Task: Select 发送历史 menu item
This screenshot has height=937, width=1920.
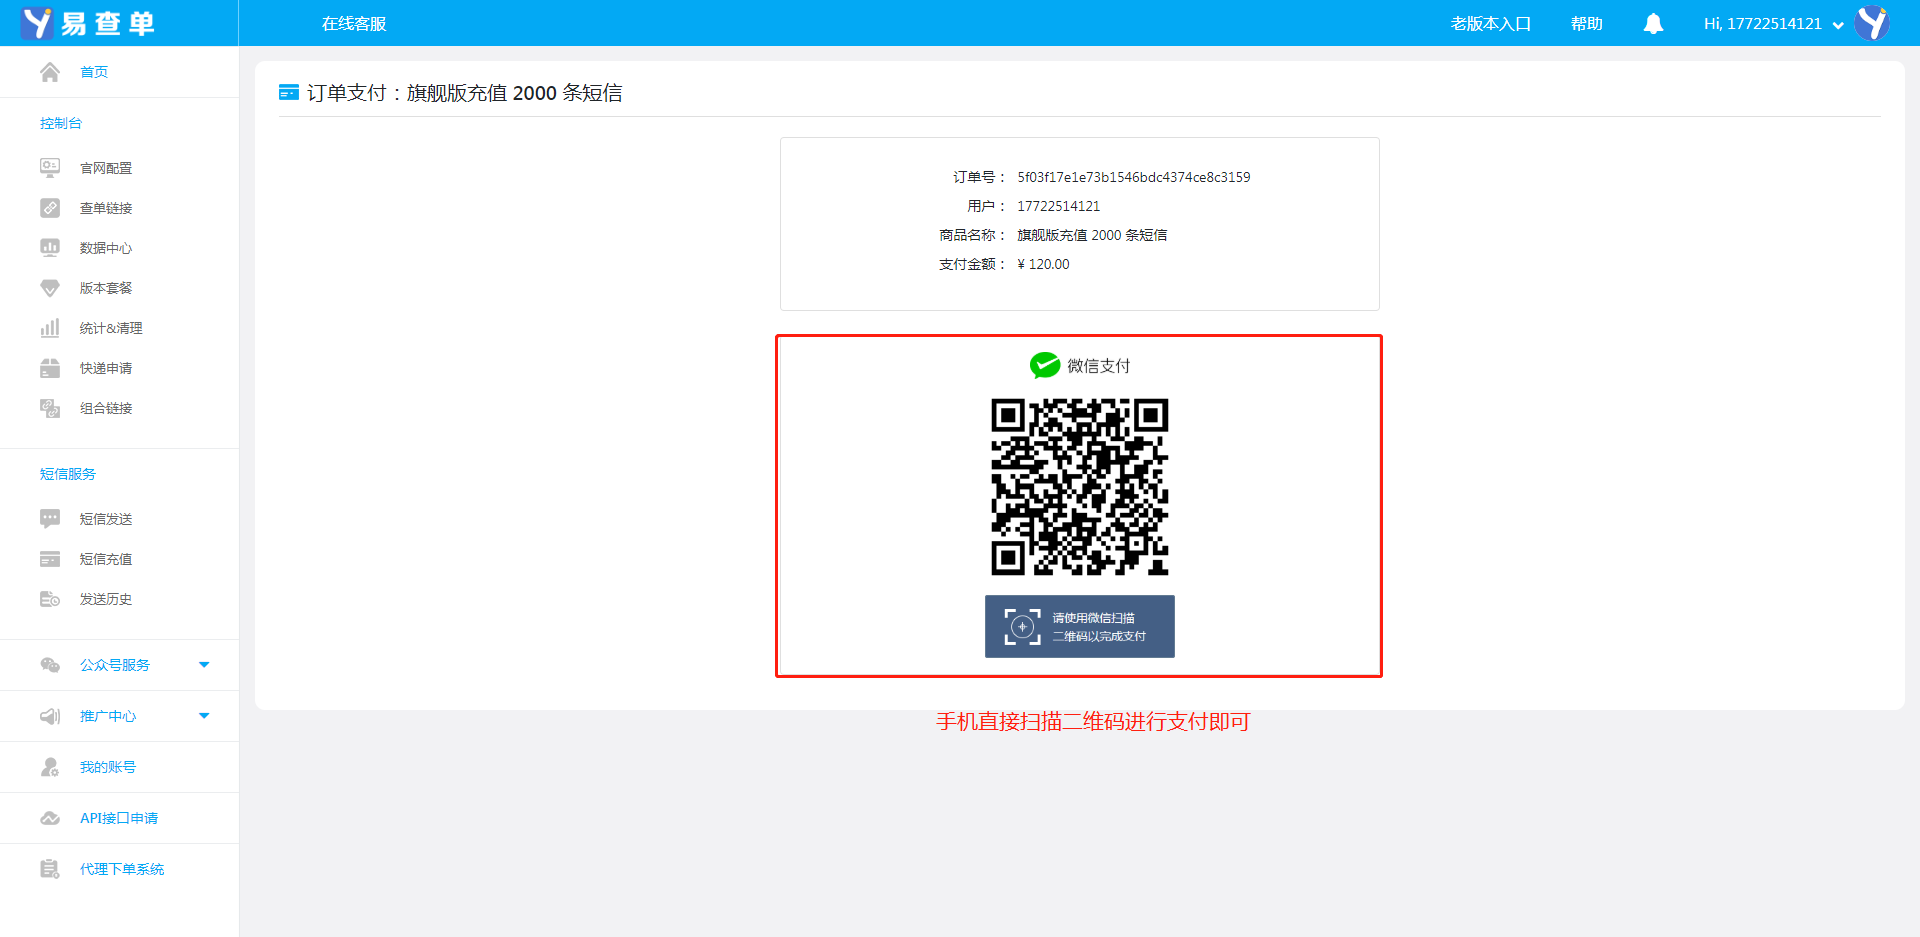Action: [x=106, y=599]
